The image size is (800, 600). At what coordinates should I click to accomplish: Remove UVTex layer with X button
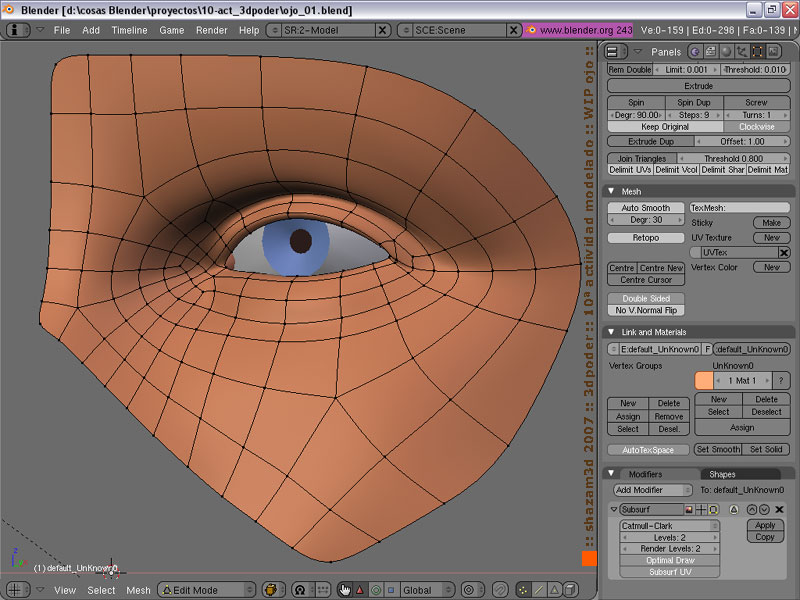783,253
